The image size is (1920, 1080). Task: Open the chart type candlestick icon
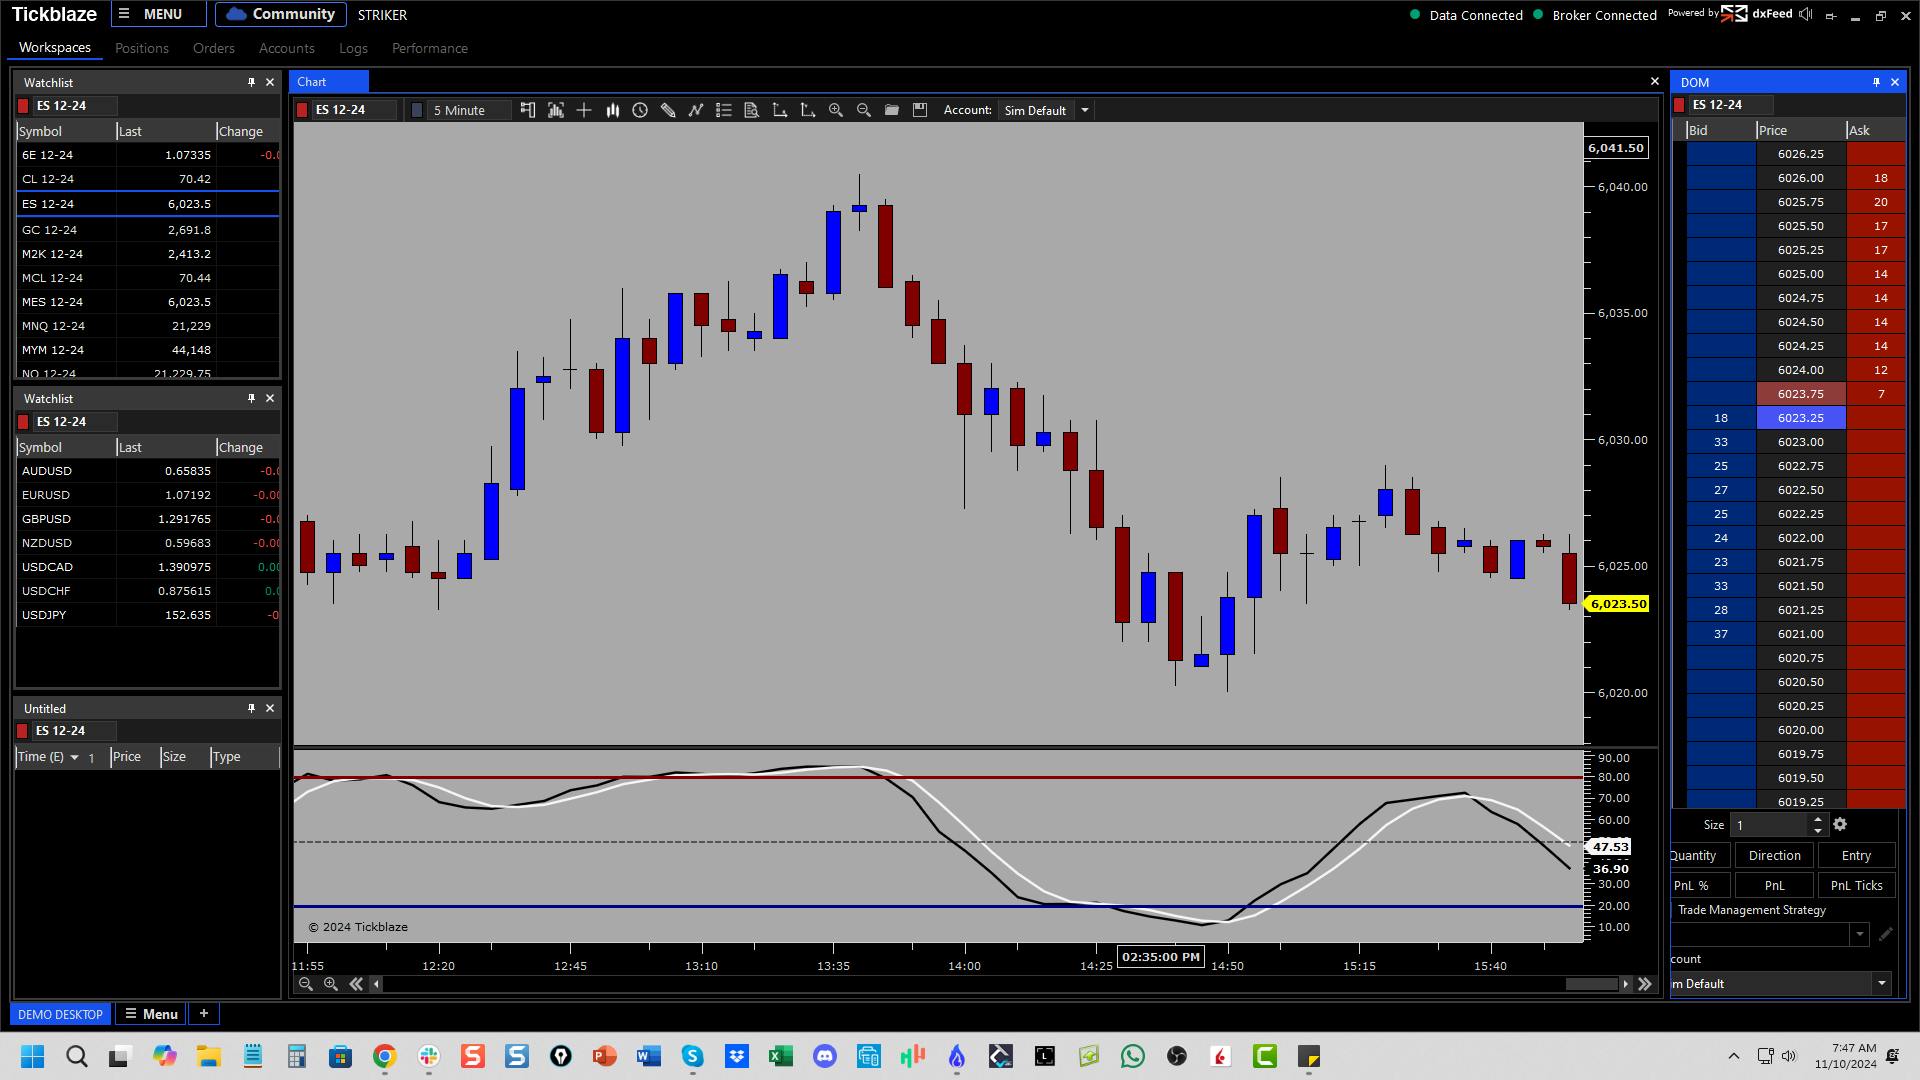(612, 110)
